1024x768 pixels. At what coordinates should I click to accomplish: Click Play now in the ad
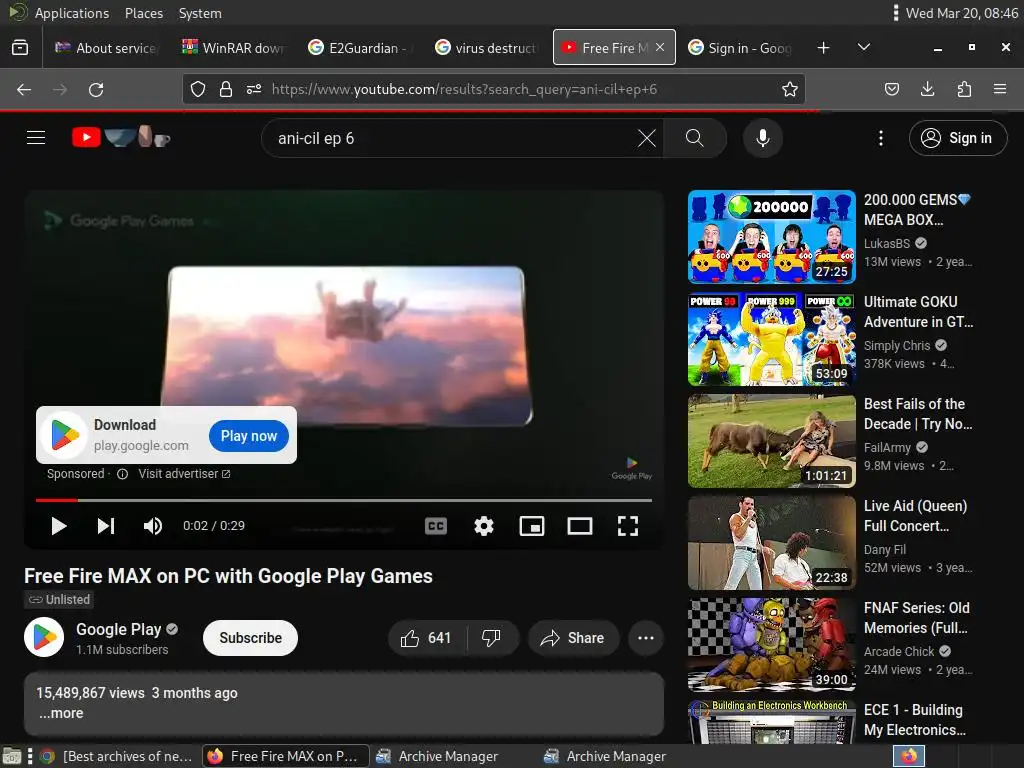(249, 436)
